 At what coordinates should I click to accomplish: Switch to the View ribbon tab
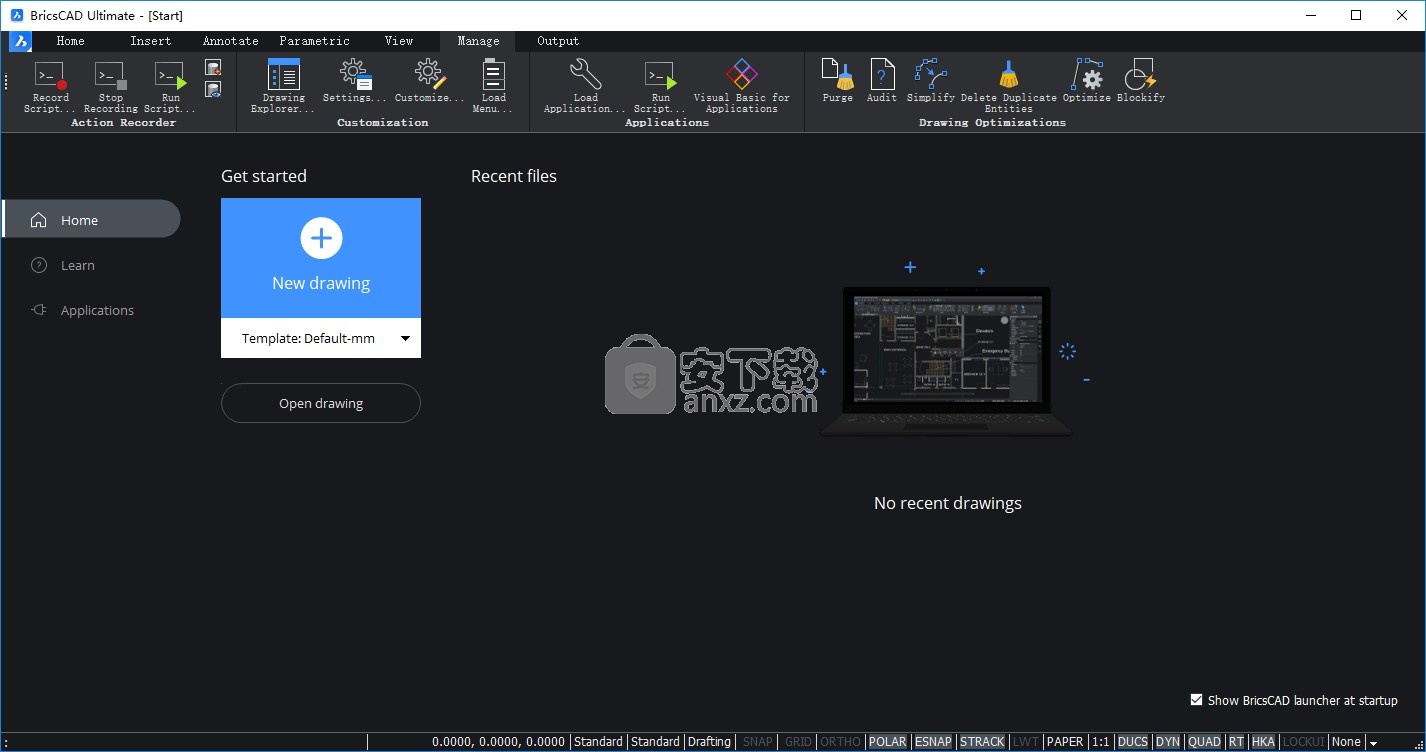coord(398,41)
